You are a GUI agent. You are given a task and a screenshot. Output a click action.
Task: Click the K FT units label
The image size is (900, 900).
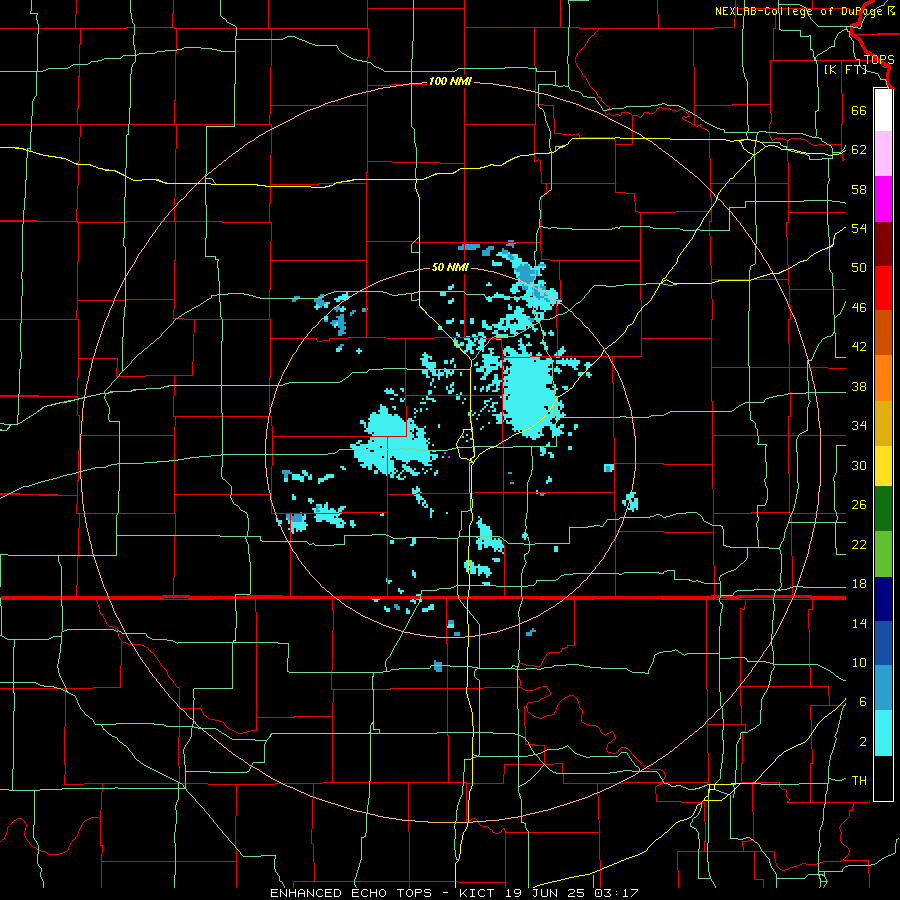(845, 69)
